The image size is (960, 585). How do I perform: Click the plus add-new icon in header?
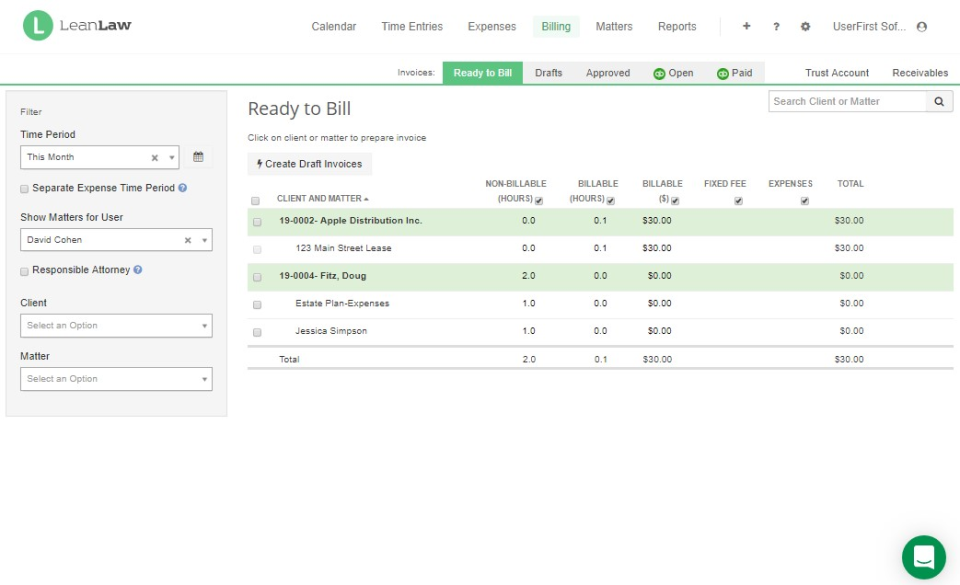[746, 26]
